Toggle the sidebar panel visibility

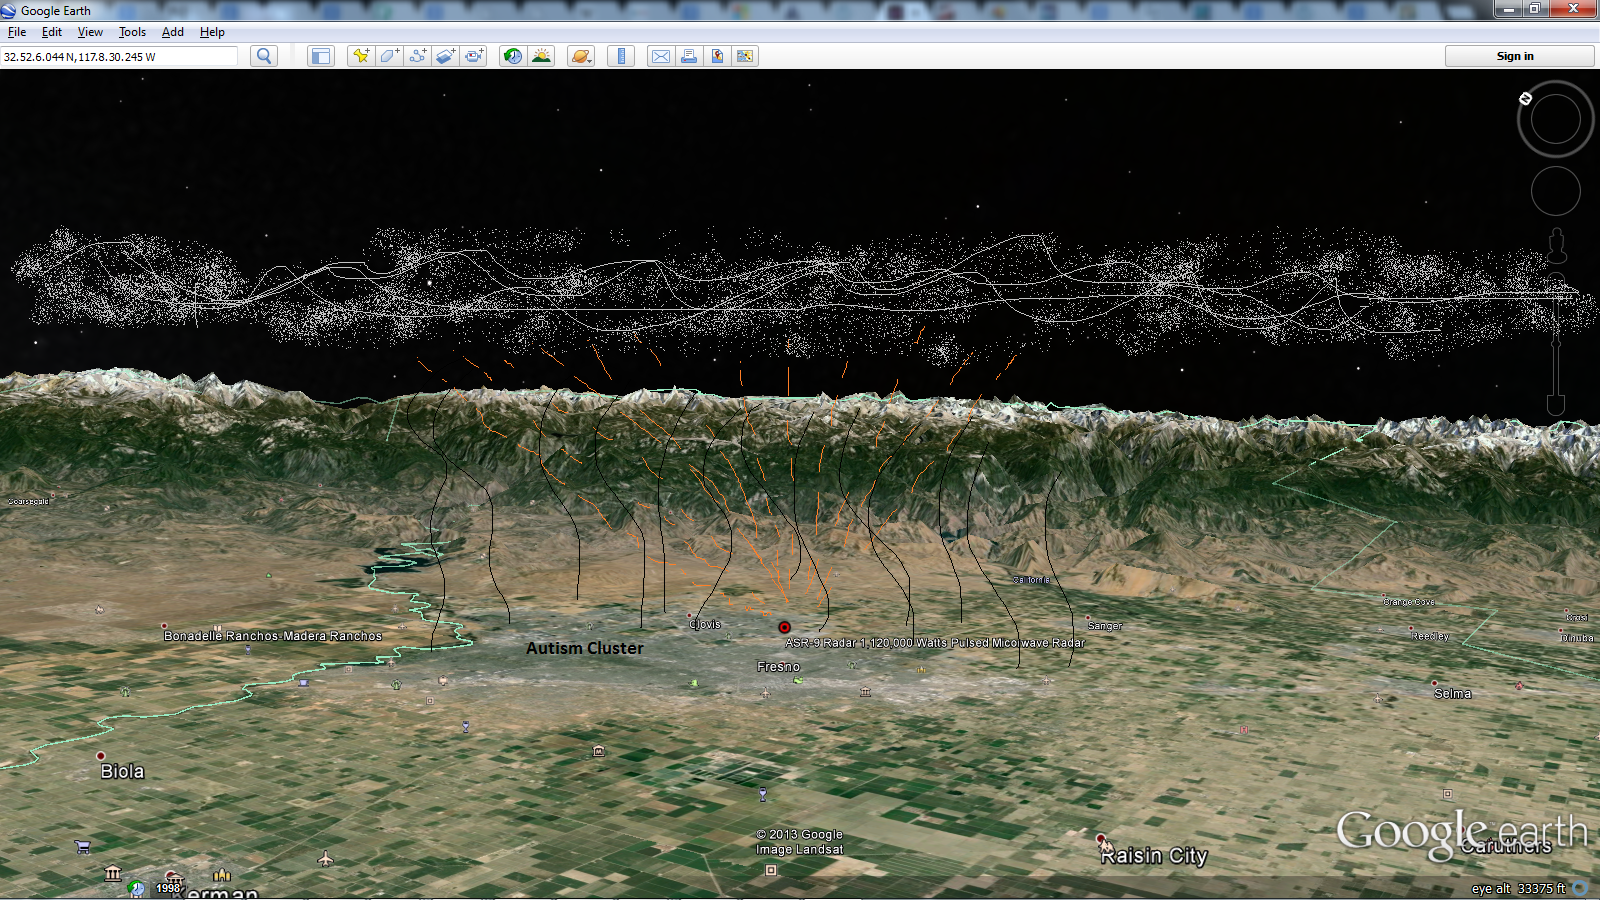[x=320, y=56]
